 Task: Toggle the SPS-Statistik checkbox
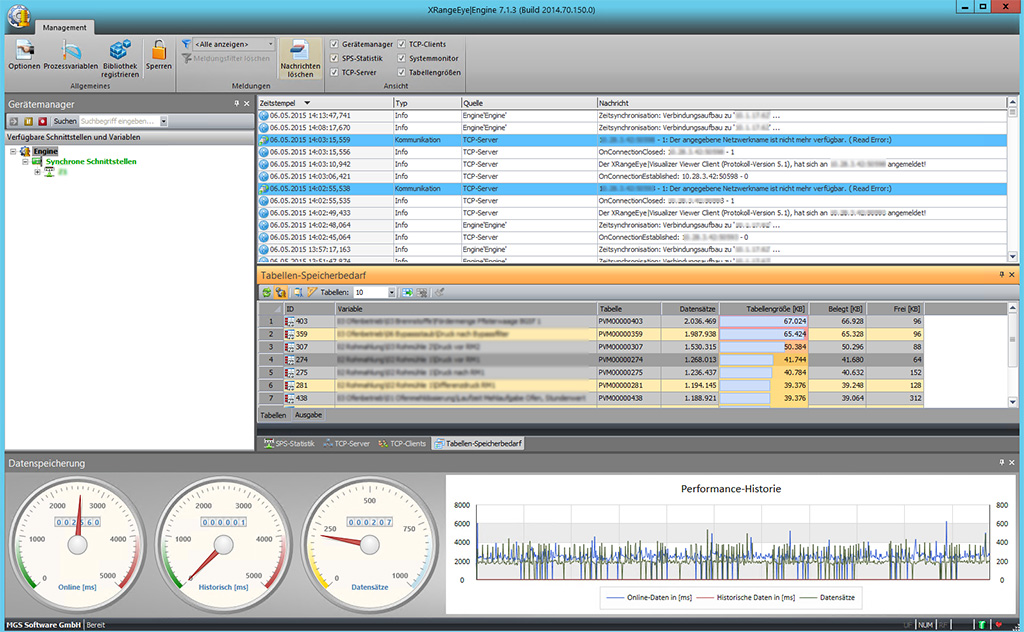click(335, 58)
